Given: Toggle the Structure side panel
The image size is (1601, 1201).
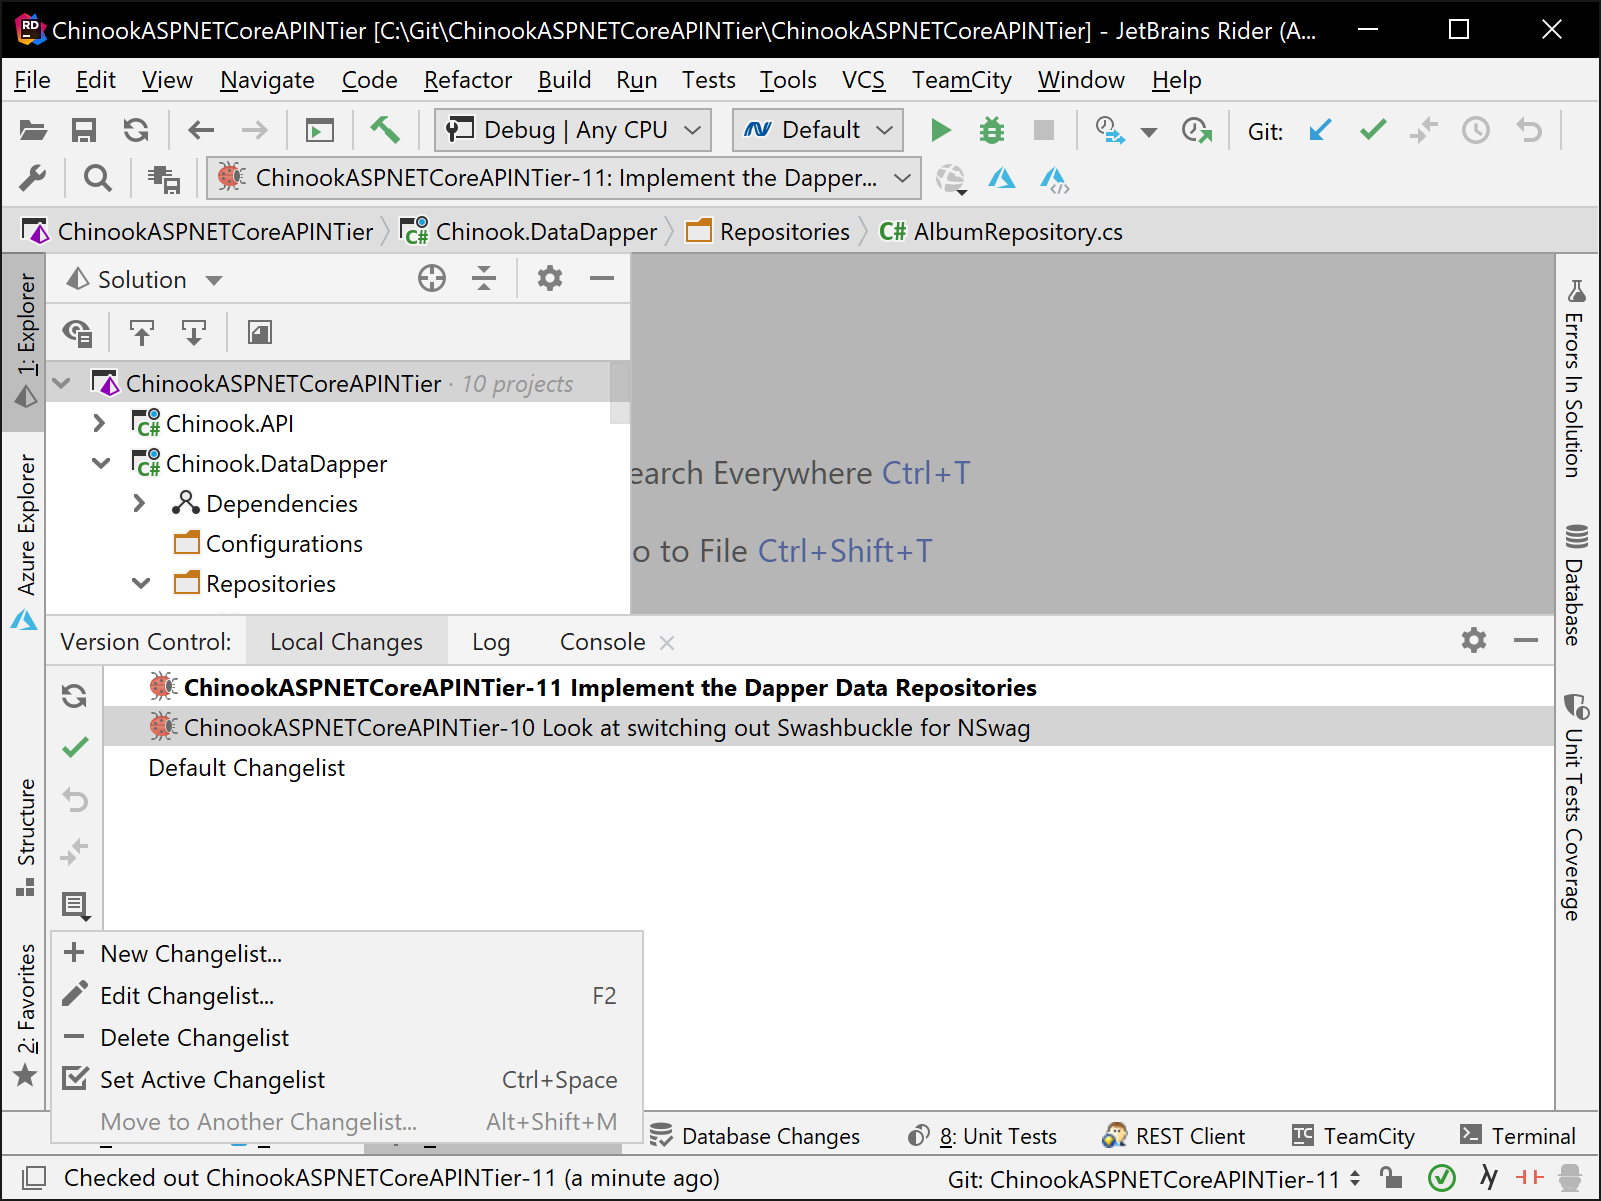Looking at the screenshot, I should coord(26,836).
